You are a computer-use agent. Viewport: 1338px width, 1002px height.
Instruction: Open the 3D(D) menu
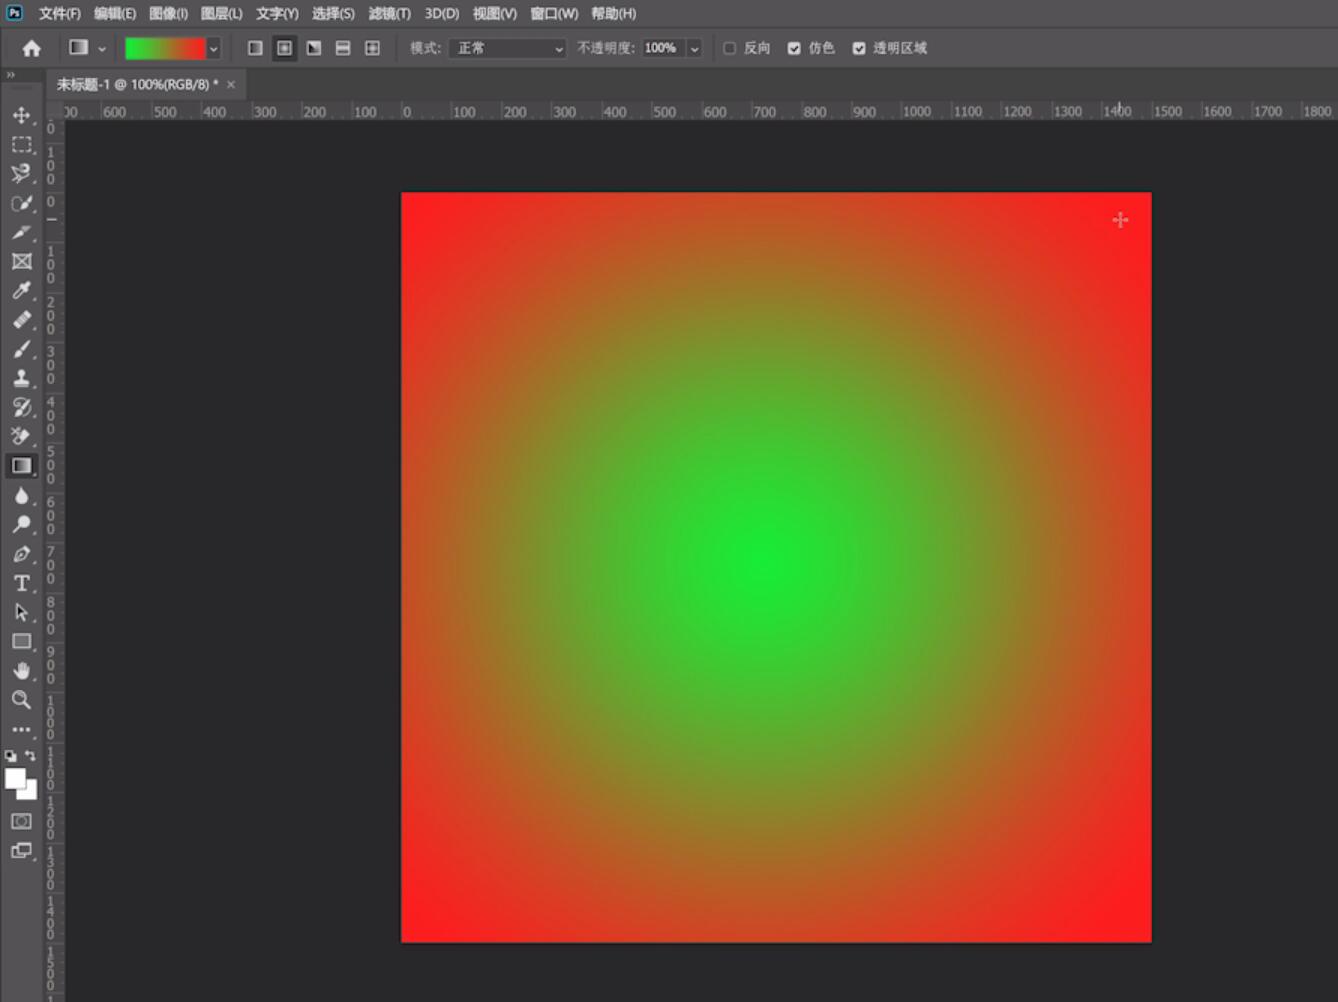[441, 13]
